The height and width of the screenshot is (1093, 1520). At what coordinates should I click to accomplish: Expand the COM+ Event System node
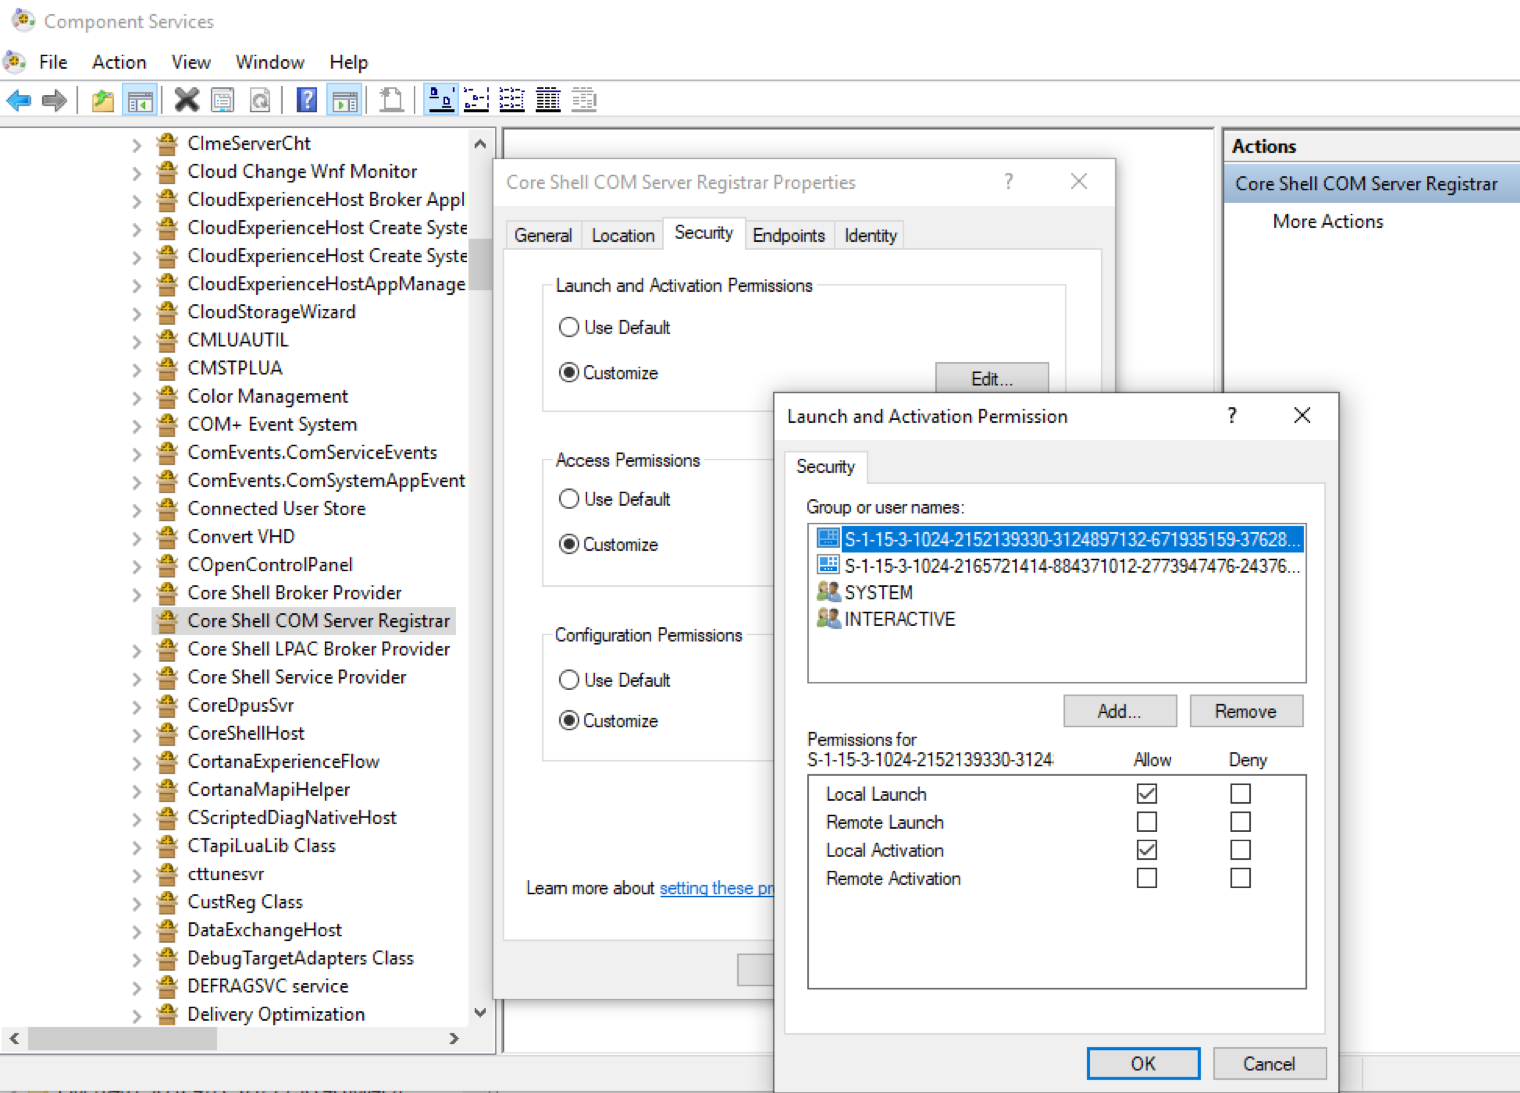(x=136, y=425)
